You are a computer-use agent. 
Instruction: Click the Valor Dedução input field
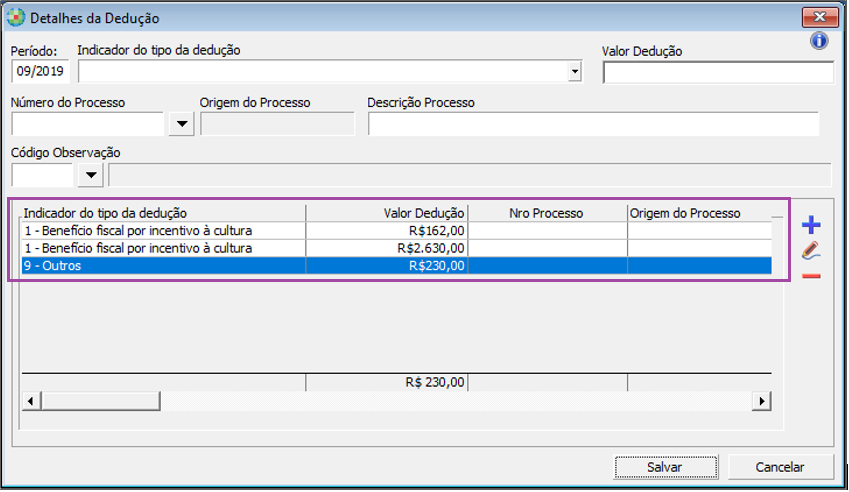pyautogui.click(x=718, y=72)
